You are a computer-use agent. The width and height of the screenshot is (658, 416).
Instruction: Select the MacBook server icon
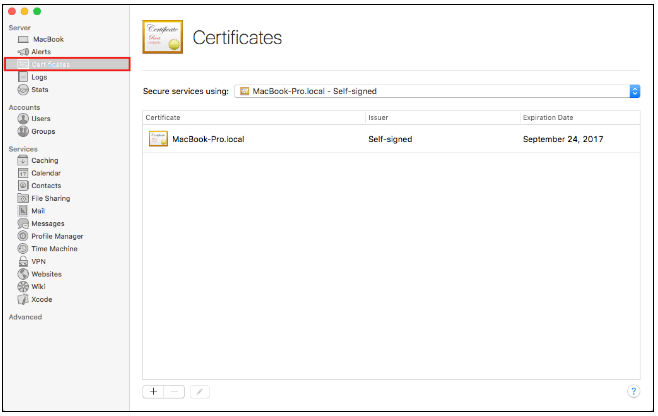23,39
